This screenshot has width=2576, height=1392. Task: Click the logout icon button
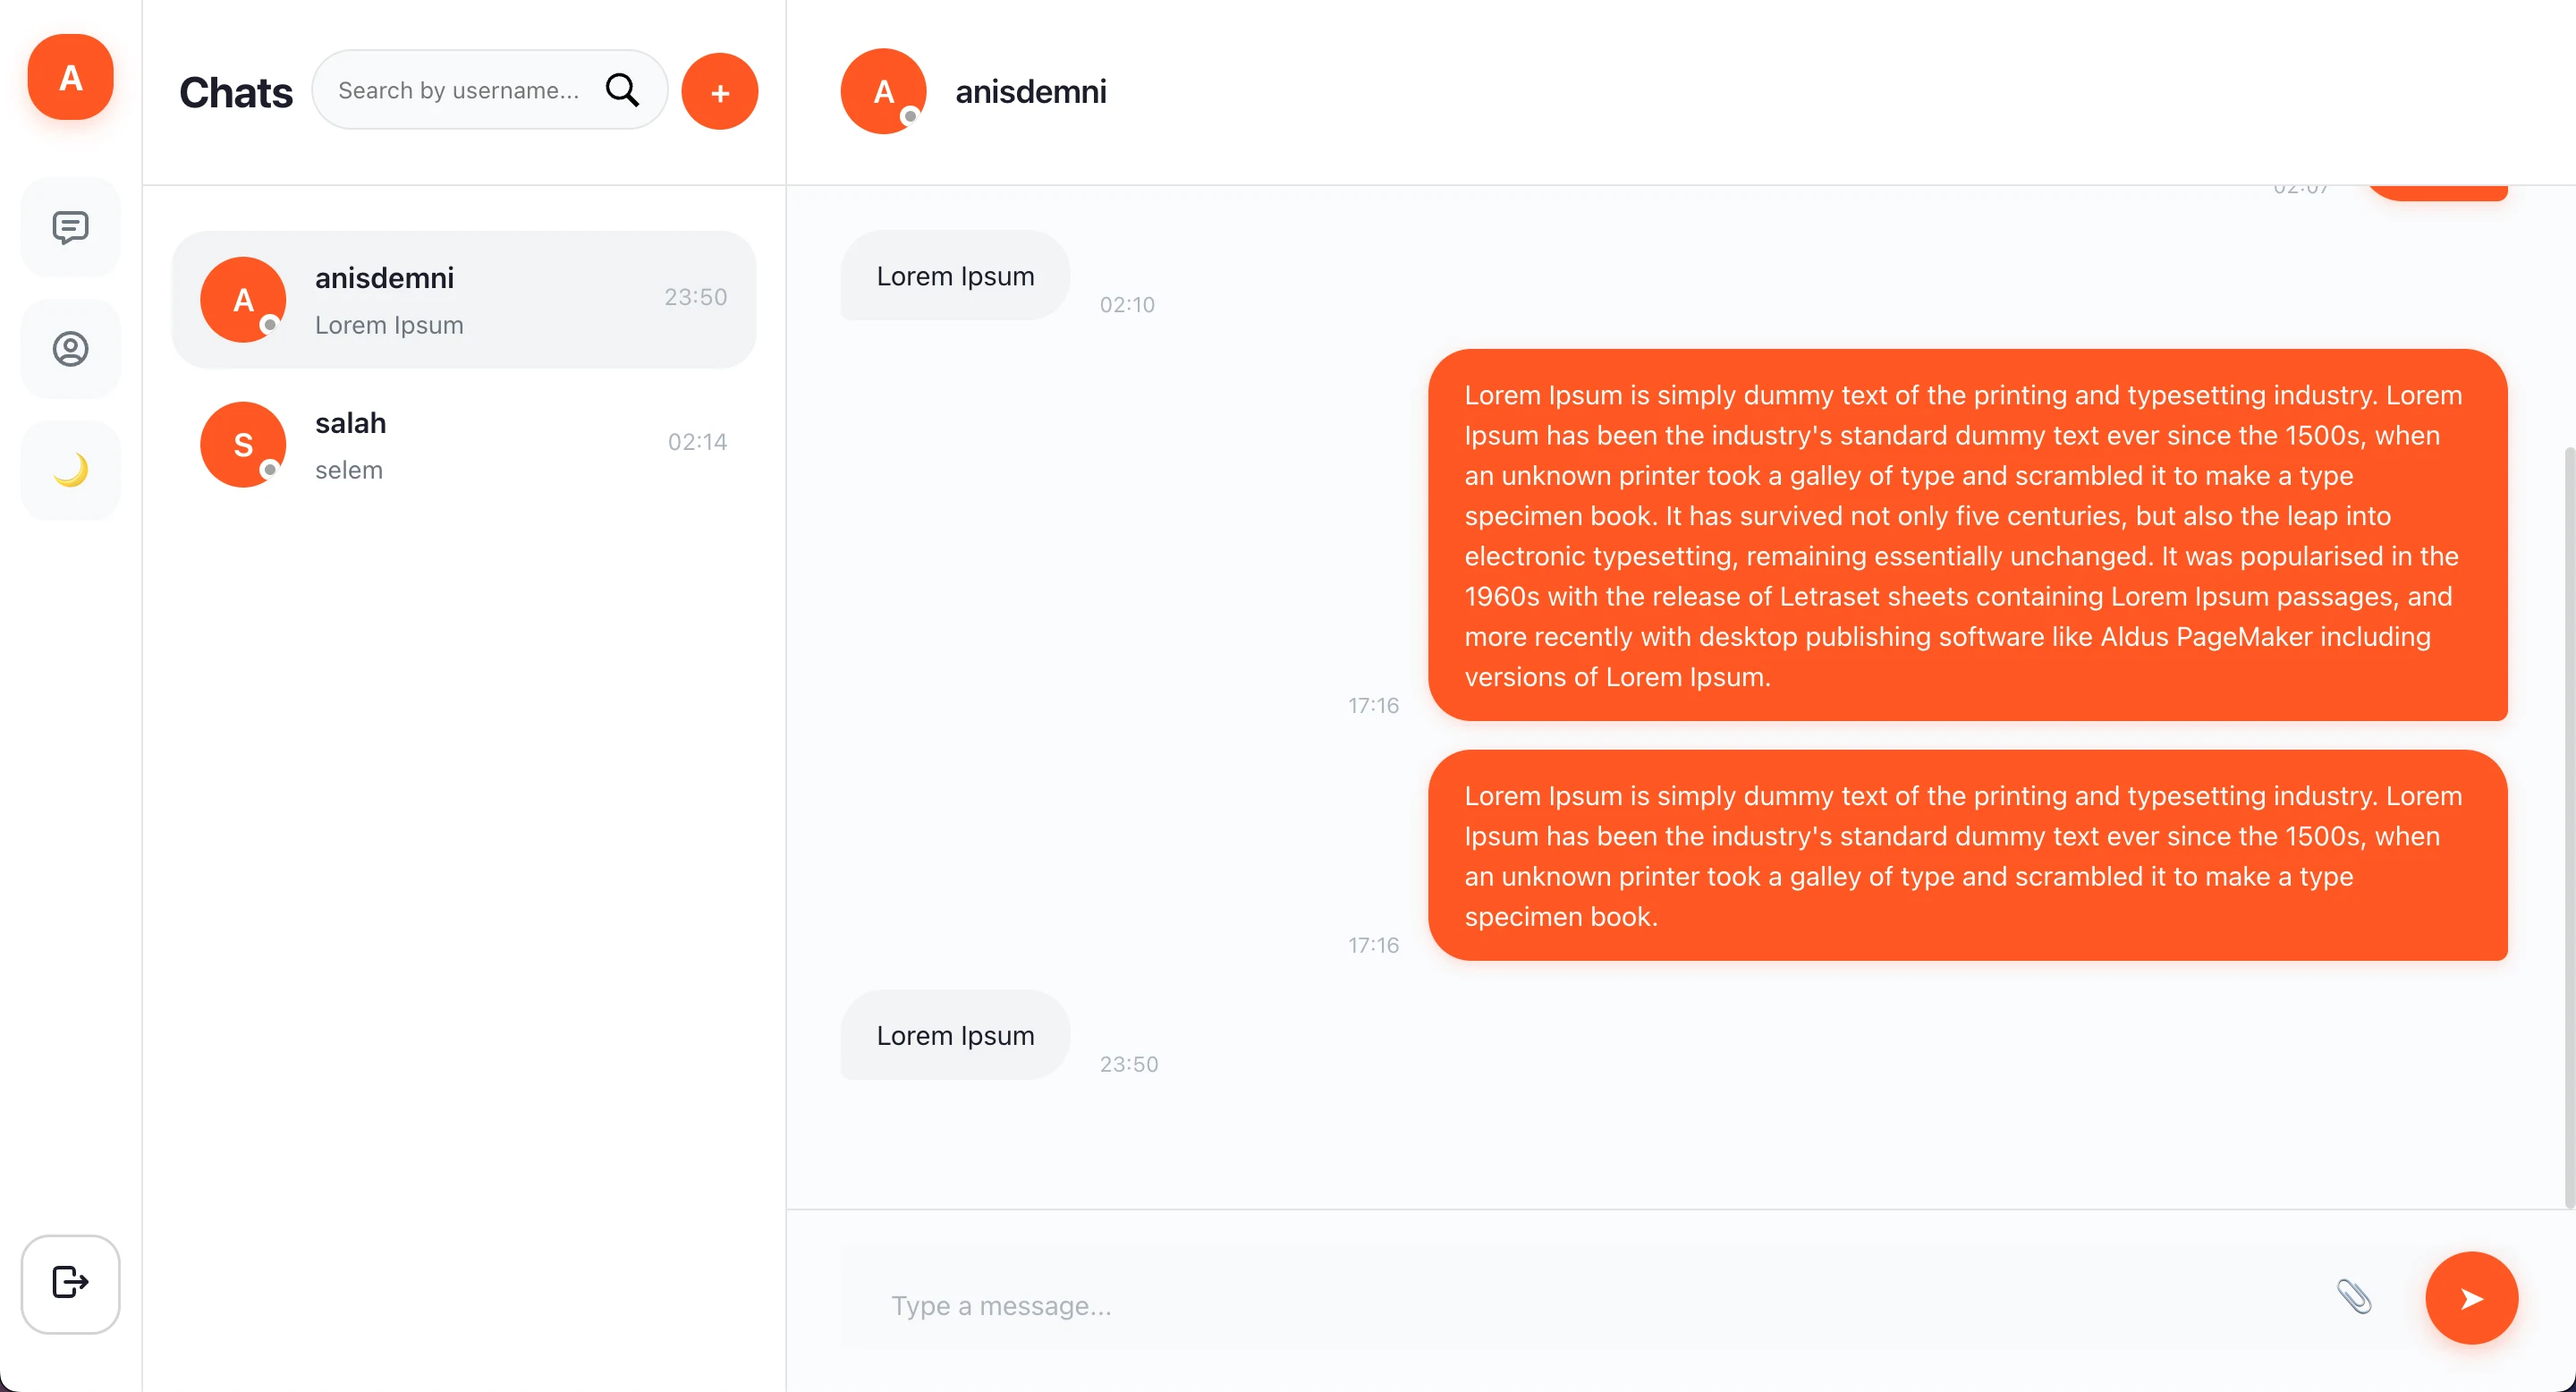70,1283
